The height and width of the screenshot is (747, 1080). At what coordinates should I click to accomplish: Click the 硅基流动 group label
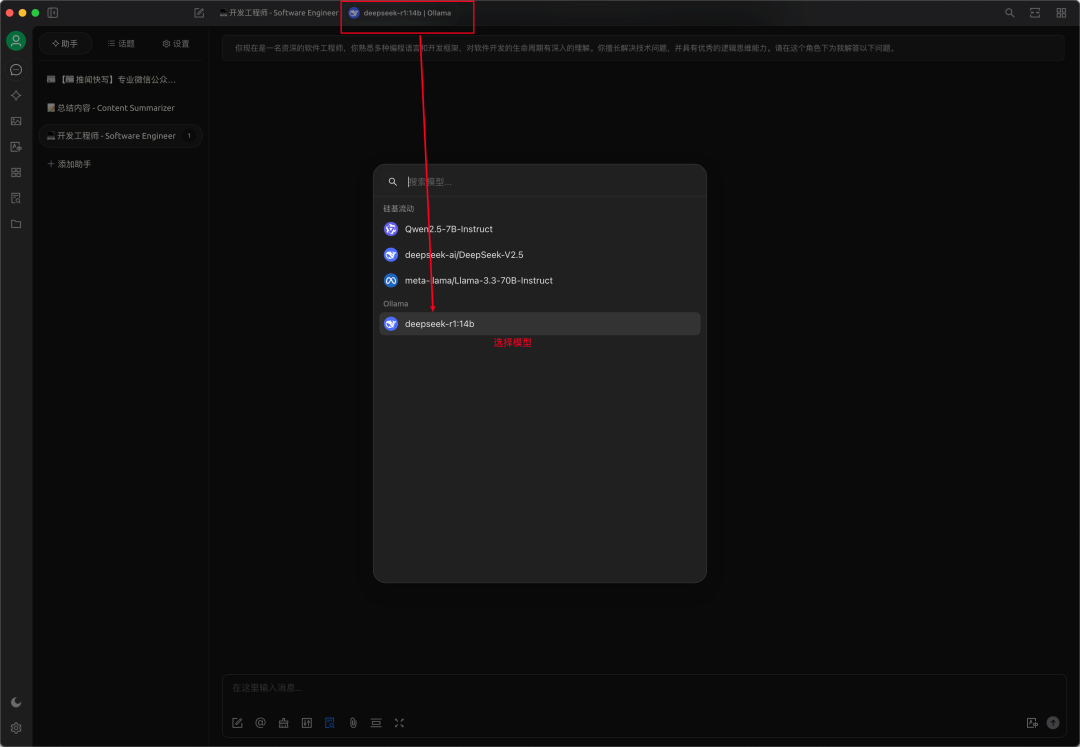tap(399, 209)
